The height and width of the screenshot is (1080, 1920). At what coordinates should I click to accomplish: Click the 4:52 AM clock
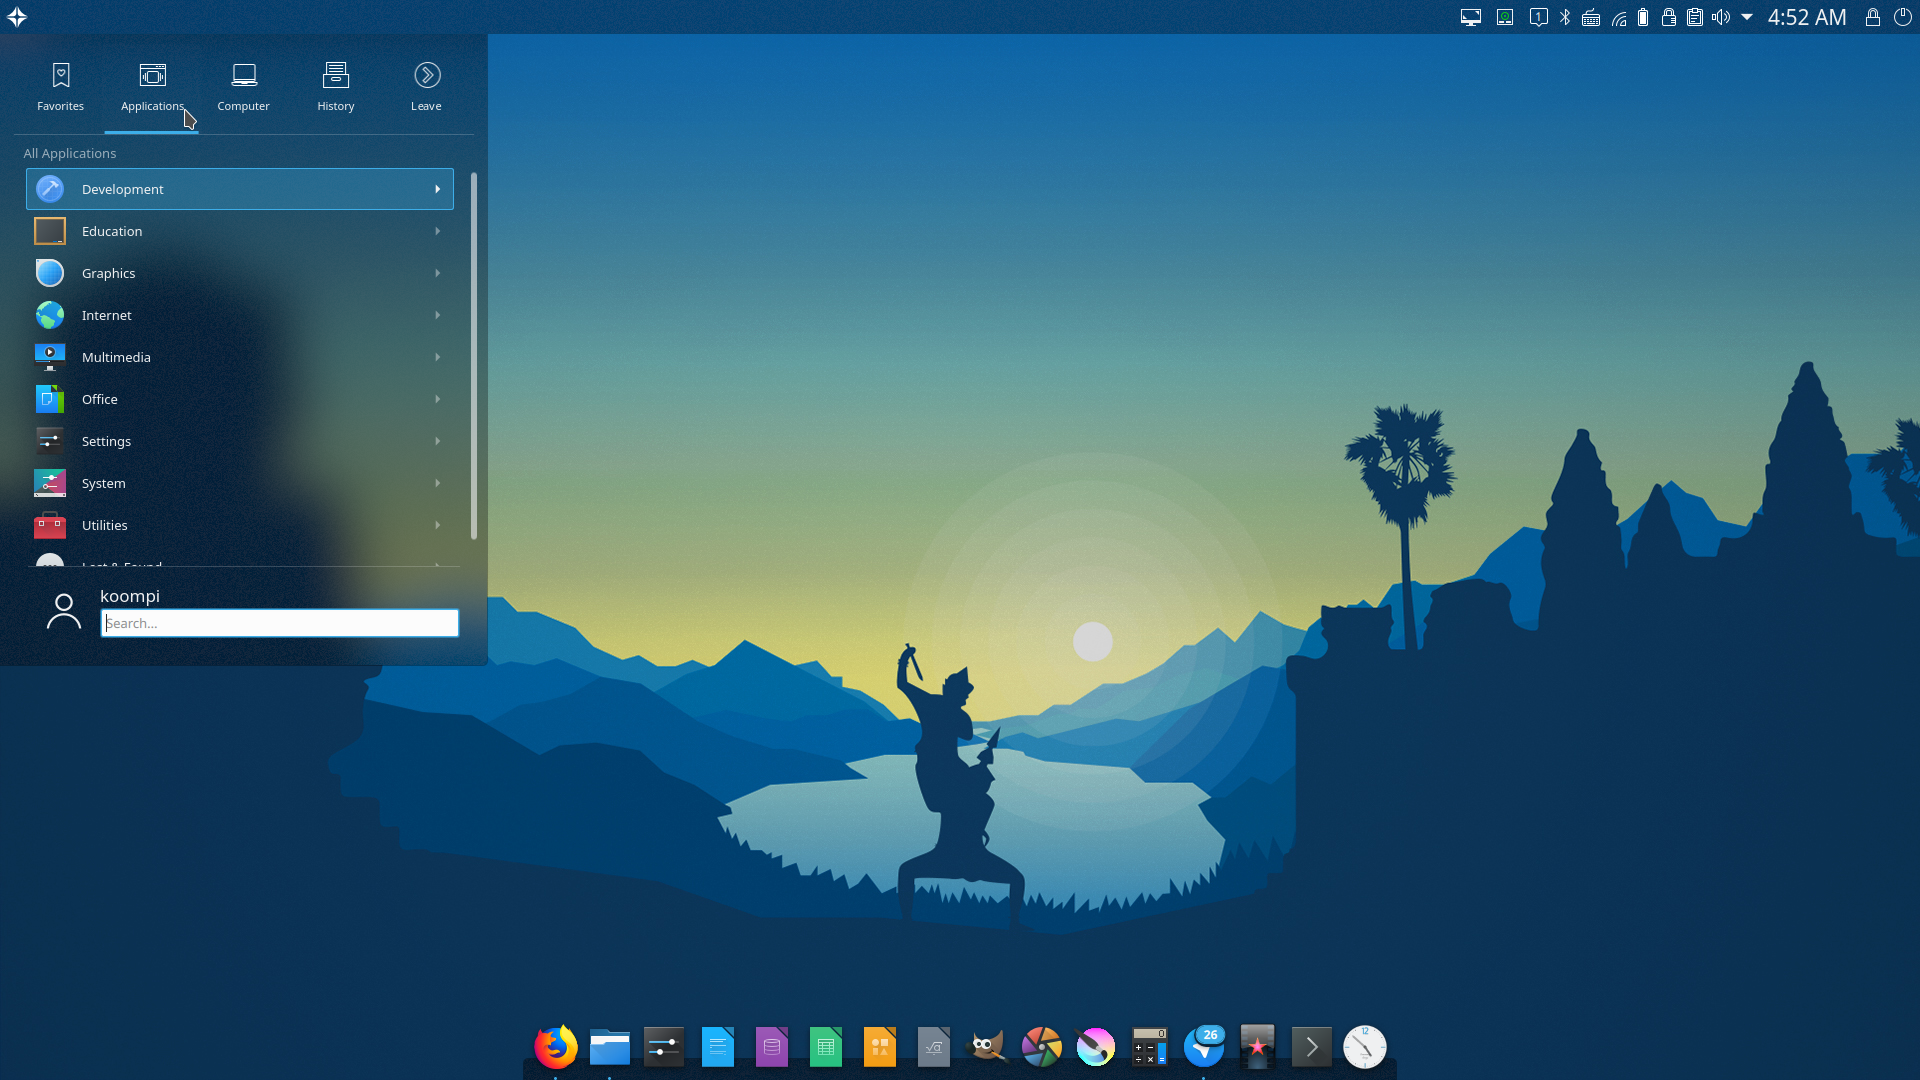[1807, 17]
